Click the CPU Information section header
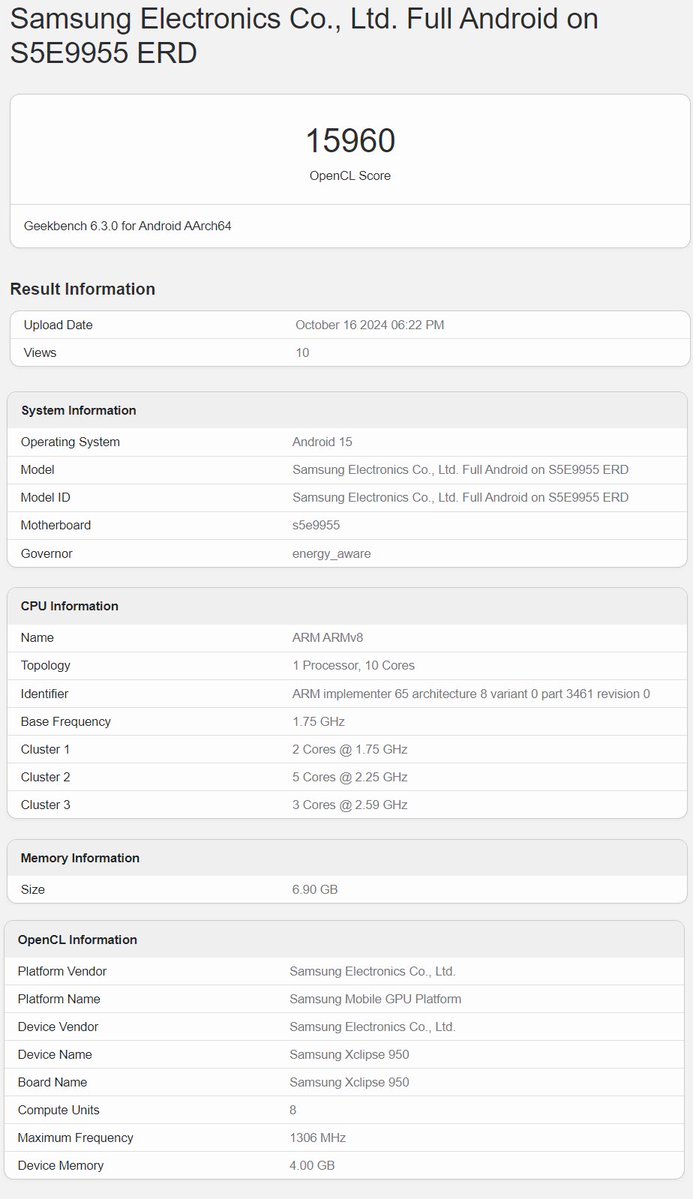 coord(69,606)
